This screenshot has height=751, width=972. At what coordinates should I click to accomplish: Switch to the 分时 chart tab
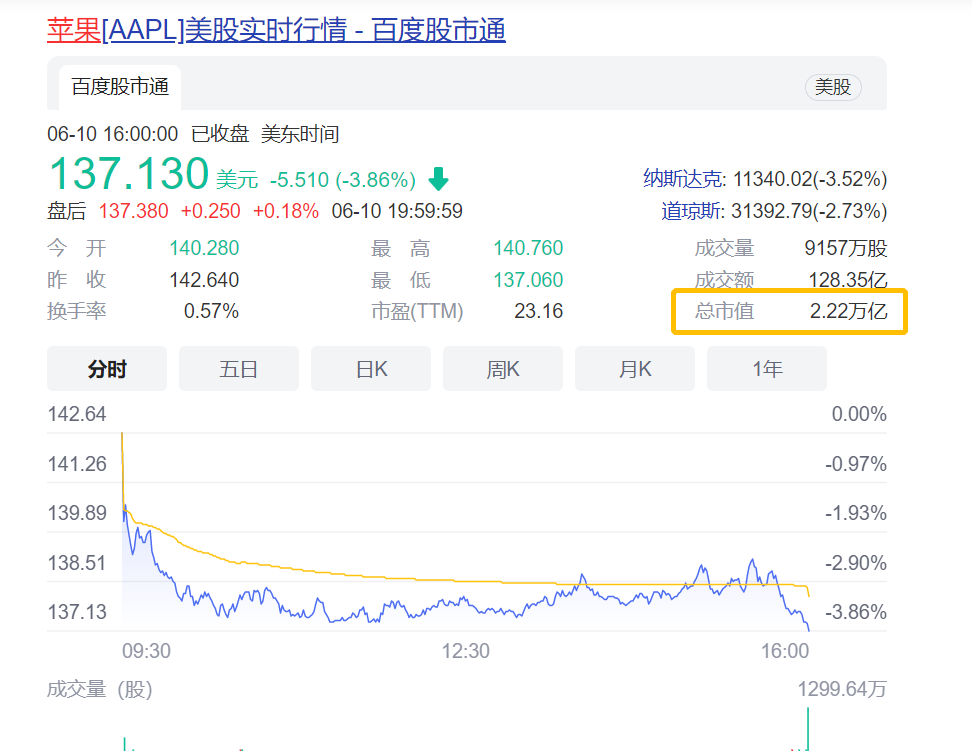point(107,369)
